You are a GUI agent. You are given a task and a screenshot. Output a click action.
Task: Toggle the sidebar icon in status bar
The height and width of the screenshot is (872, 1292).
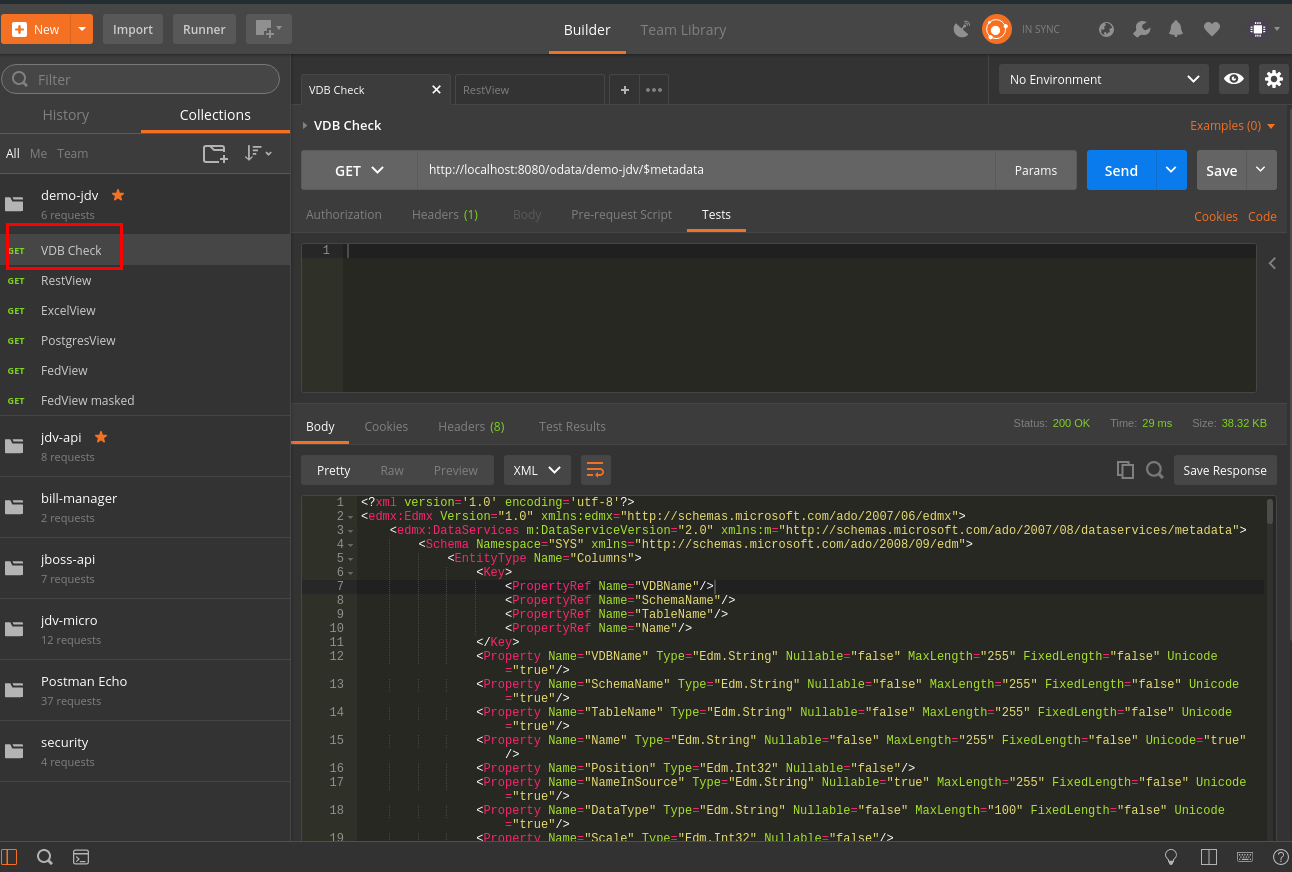9,857
